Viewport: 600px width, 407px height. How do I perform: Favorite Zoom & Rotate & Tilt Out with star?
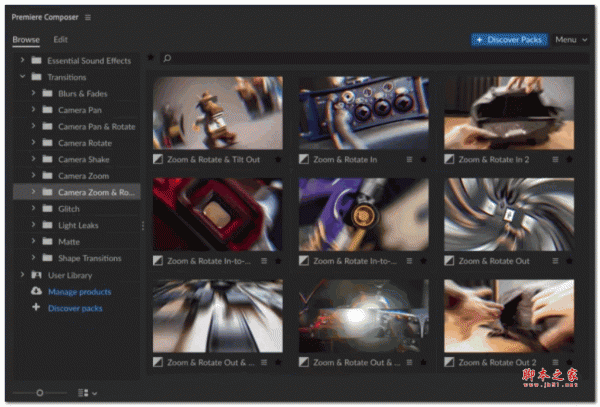click(278, 160)
